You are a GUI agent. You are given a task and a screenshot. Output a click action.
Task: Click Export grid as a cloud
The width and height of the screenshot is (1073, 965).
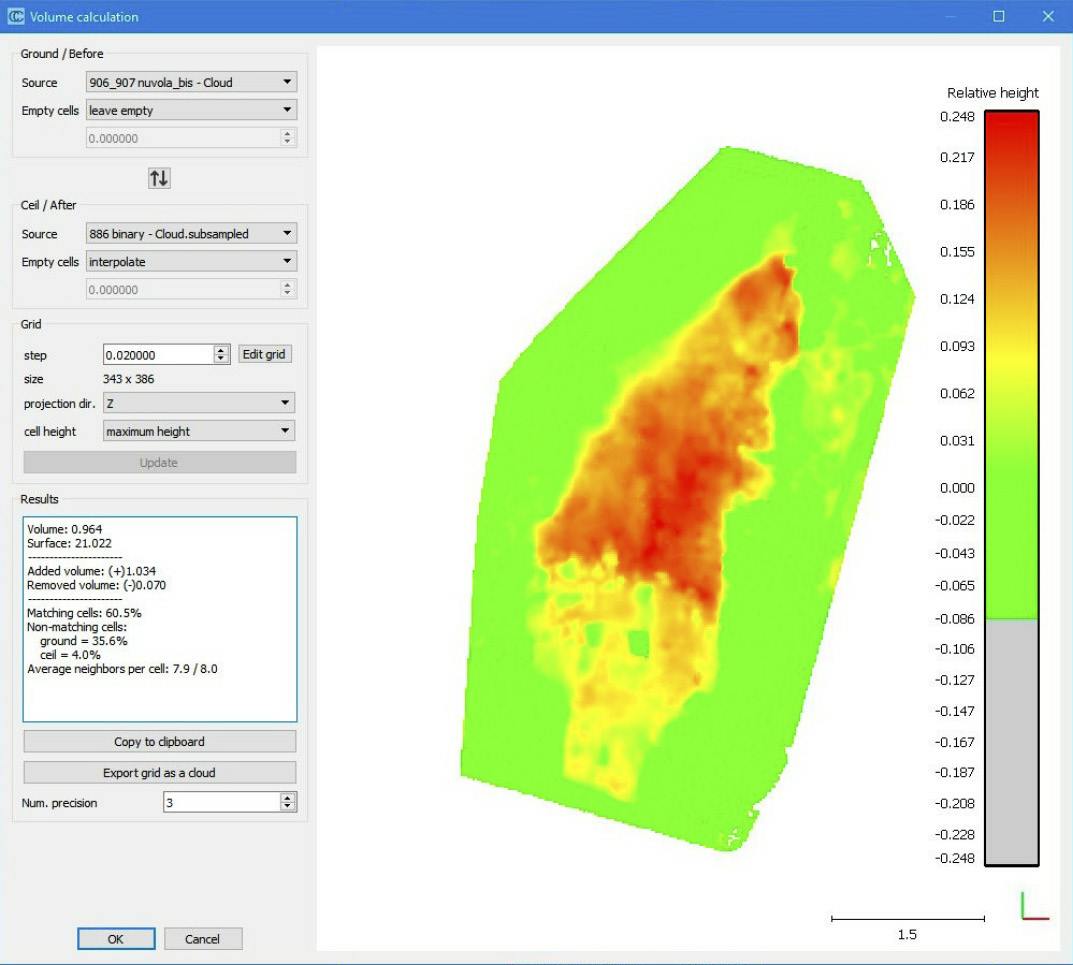click(159, 773)
